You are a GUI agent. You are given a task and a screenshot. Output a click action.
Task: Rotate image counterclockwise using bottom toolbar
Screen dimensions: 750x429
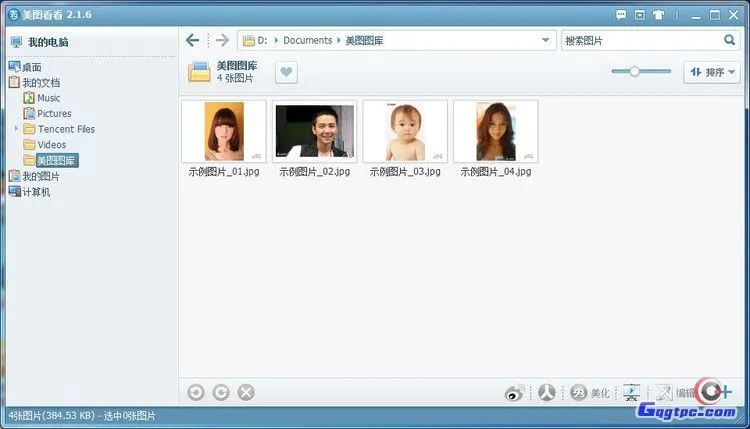pos(196,393)
